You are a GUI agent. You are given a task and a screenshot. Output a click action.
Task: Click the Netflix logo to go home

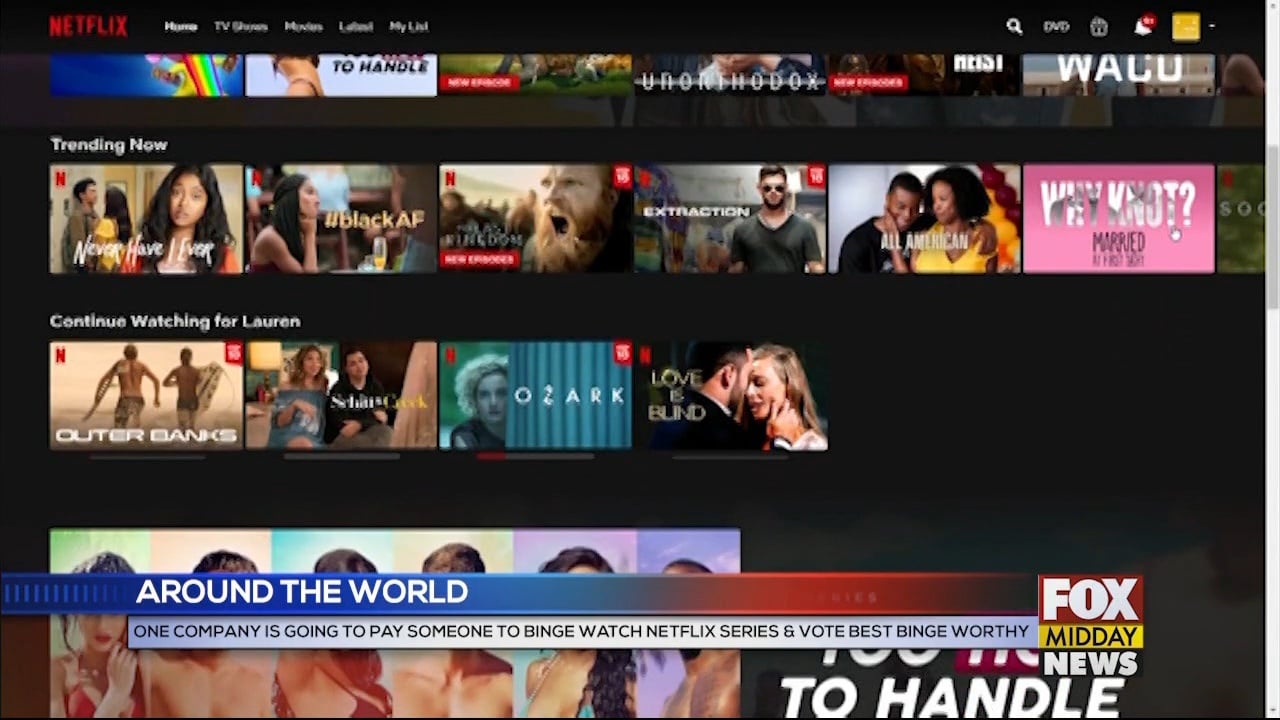click(x=88, y=26)
